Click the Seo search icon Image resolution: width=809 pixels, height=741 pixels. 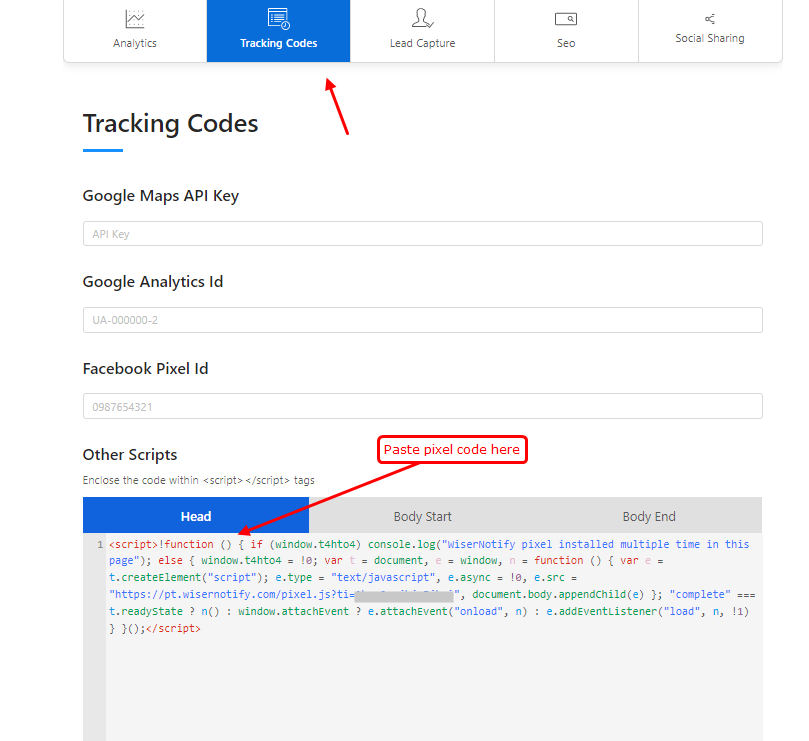(x=566, y=19)
